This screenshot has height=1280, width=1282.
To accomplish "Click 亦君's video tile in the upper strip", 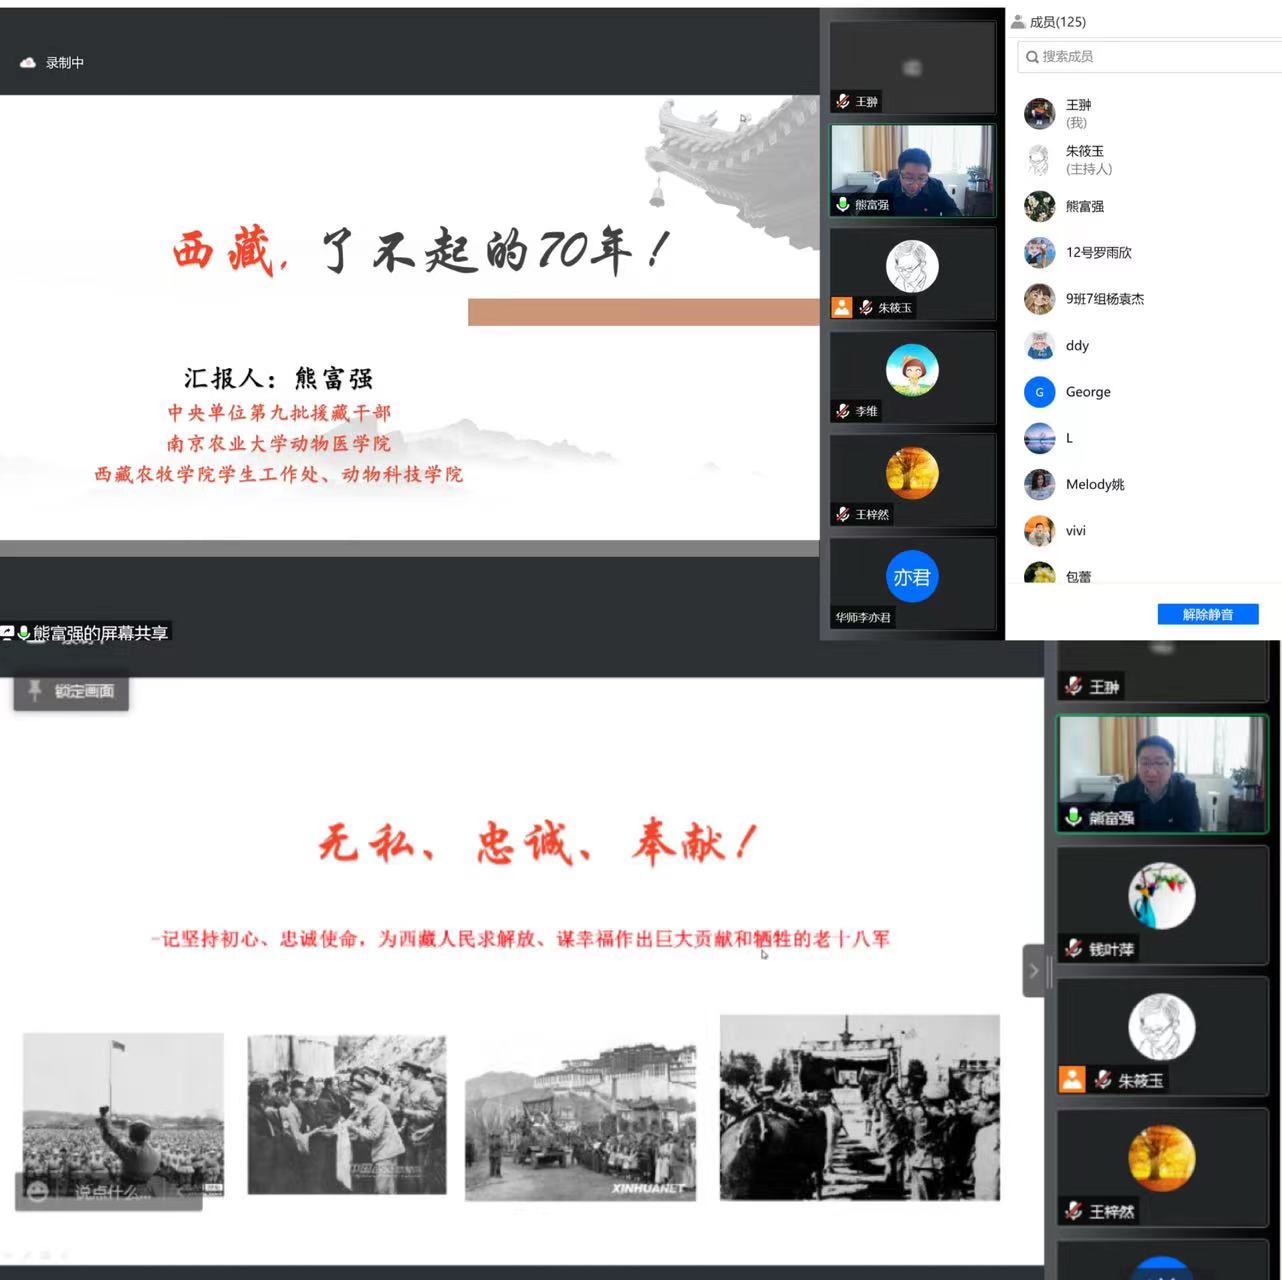I will 912,583.
